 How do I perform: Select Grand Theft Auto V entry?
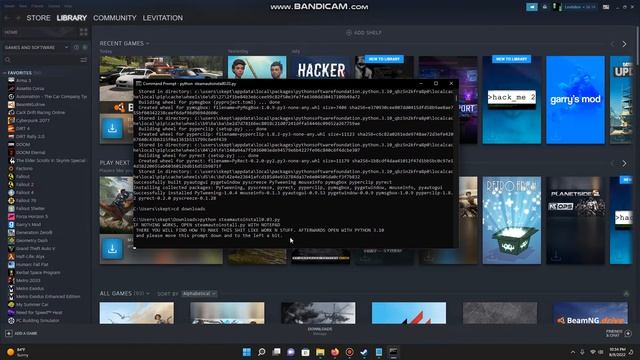35,248
